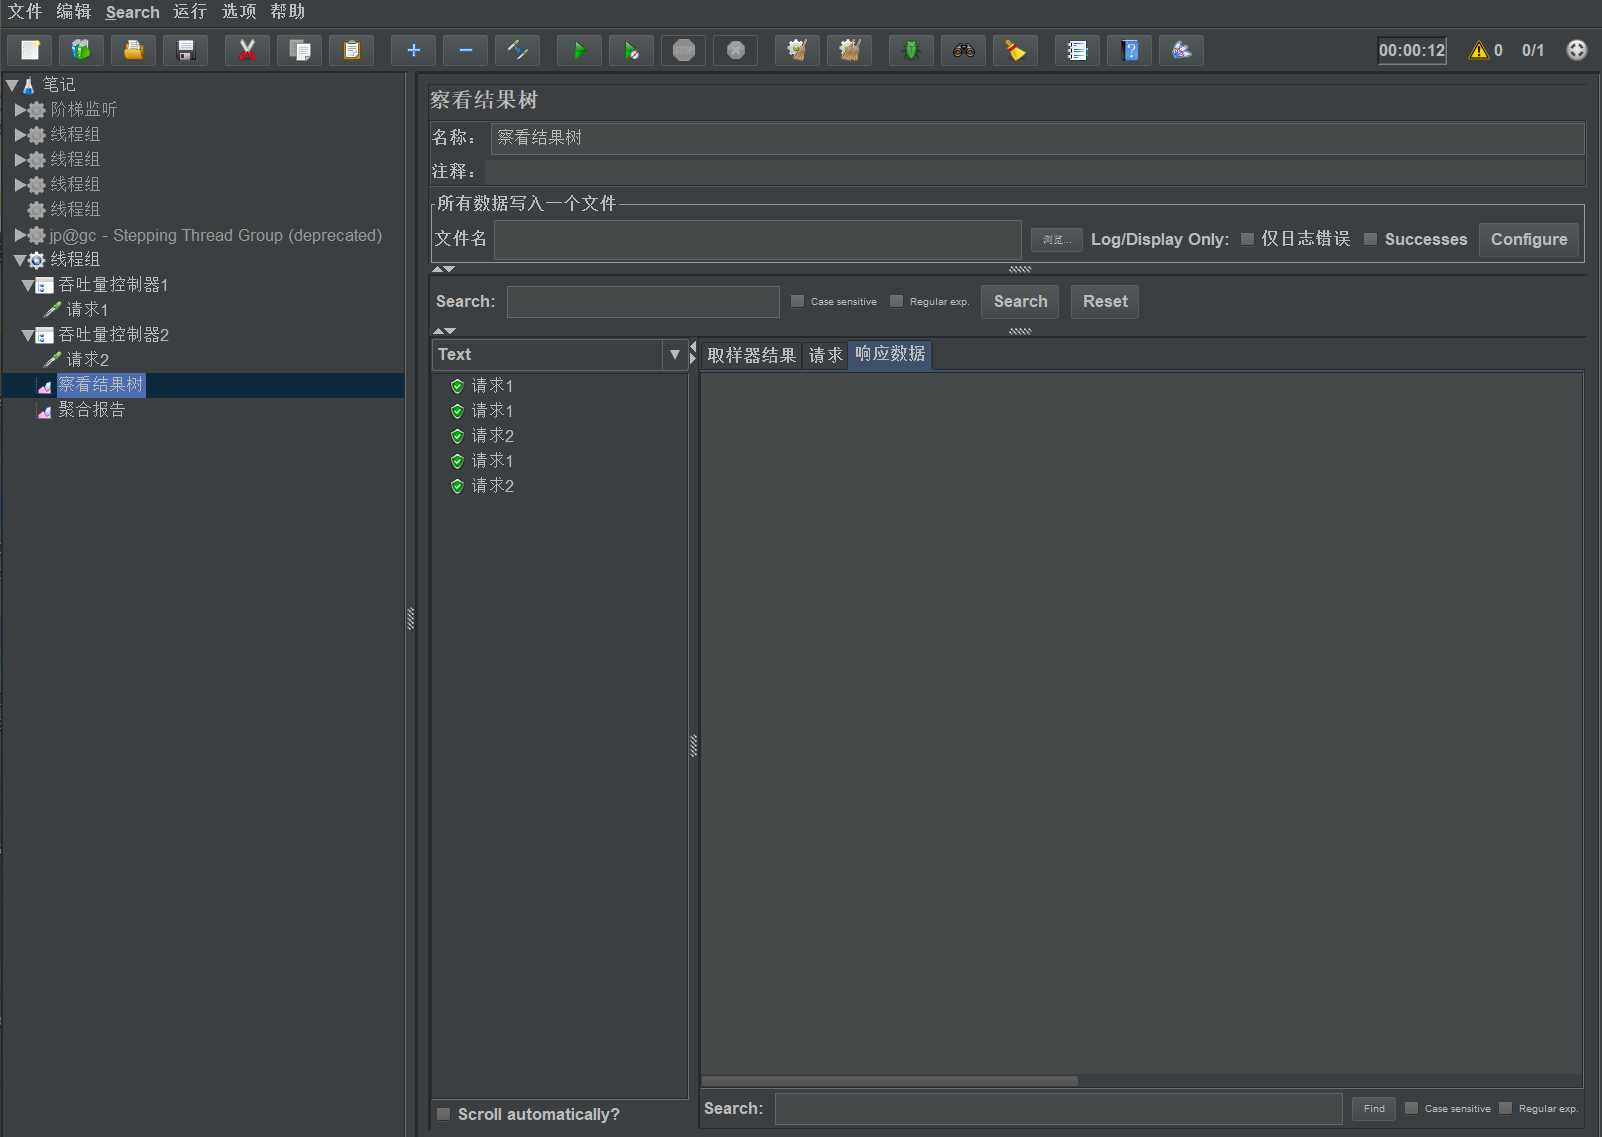Click the Cut scissors icon
This screenshot has width=1602, height=1137.
click(247, 50)
